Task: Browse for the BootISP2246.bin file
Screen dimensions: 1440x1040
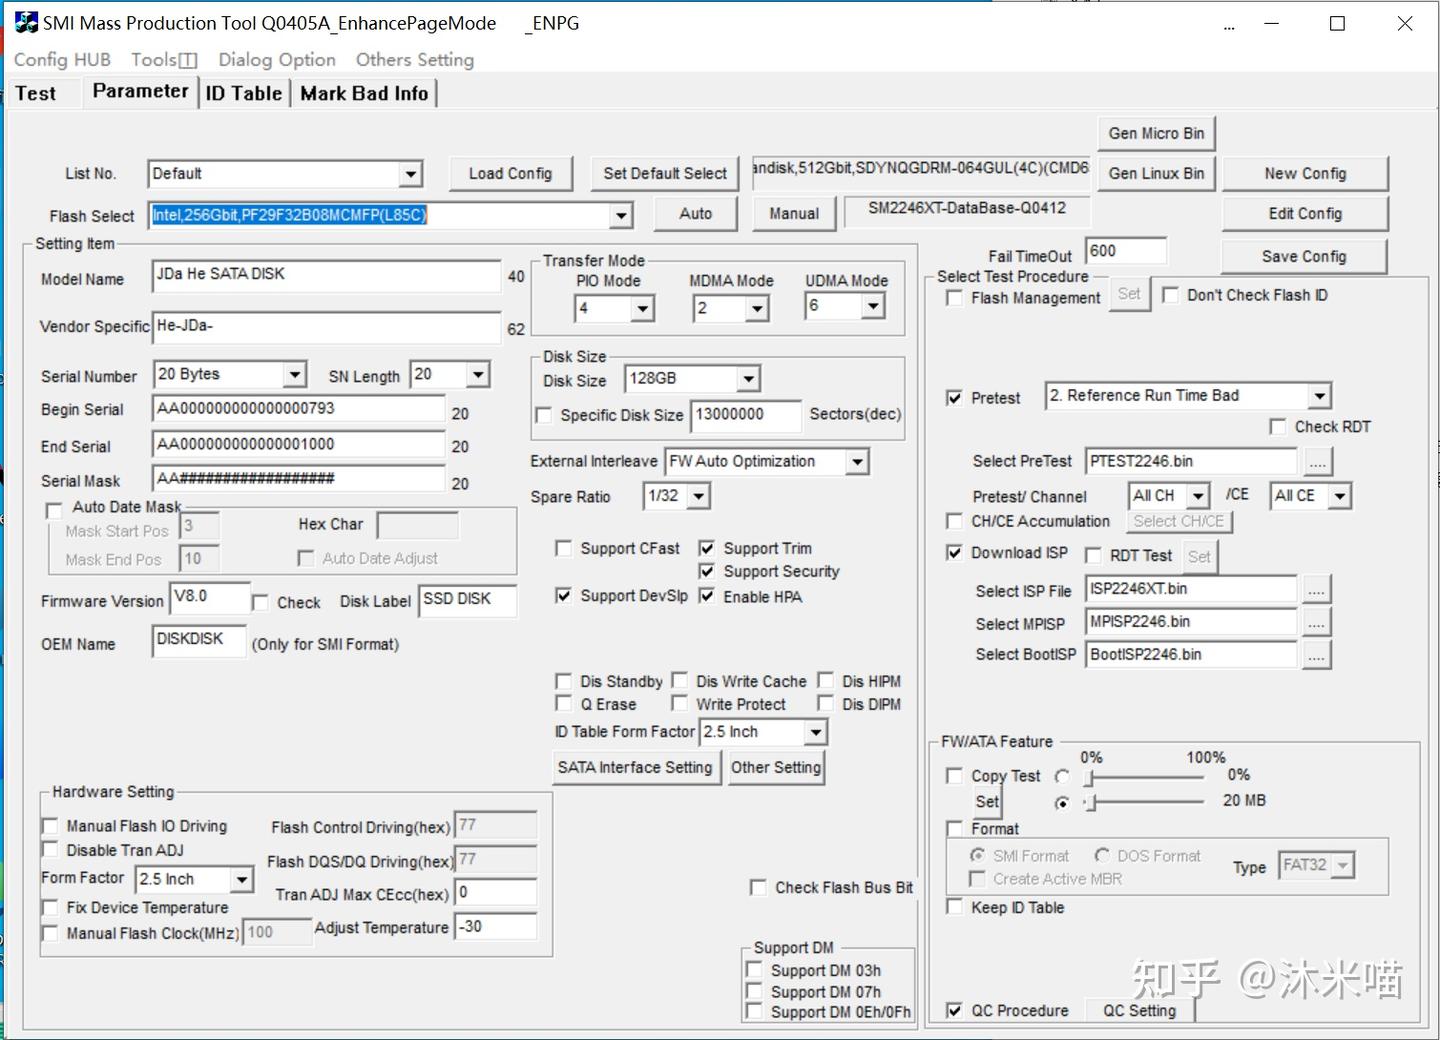Action: [x=1317, y=655]
